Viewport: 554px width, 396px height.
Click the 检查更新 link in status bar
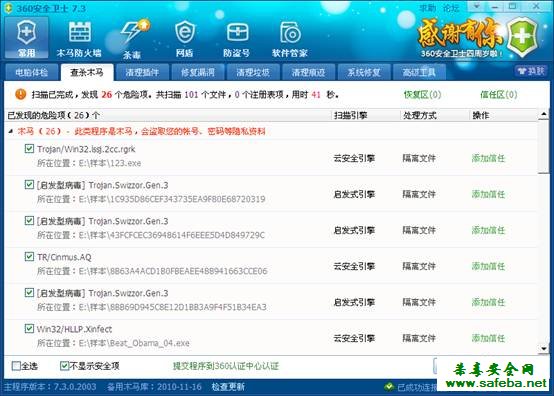[228, 387]
